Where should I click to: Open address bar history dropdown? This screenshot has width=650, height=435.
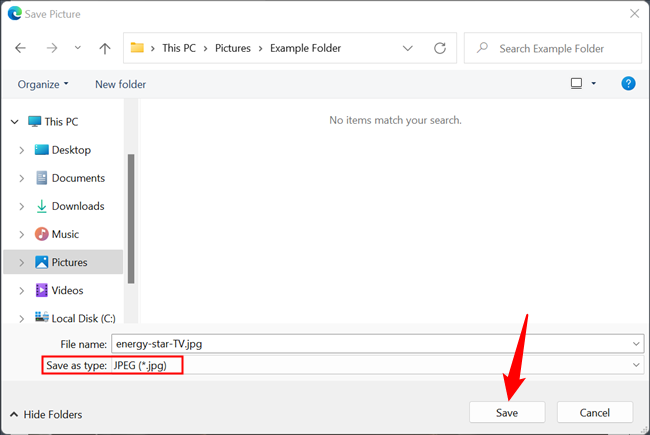tap(408, 49)
